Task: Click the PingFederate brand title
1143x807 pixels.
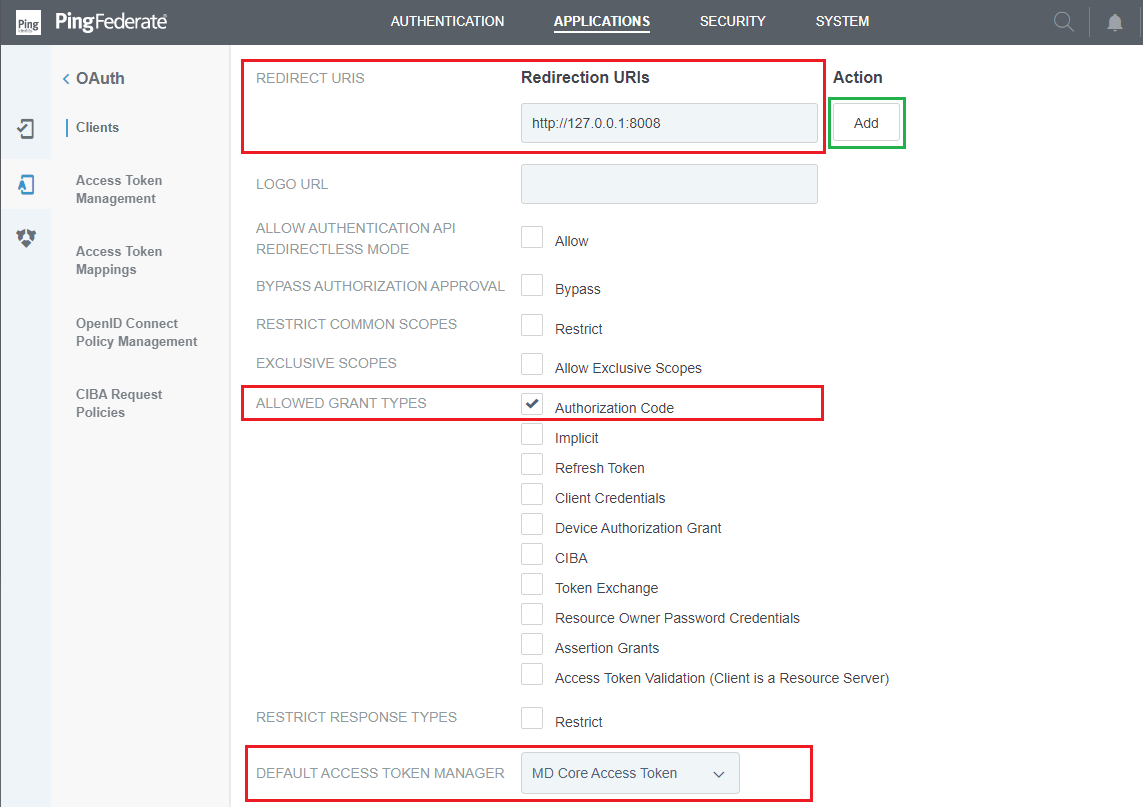Action: [111, 22]
